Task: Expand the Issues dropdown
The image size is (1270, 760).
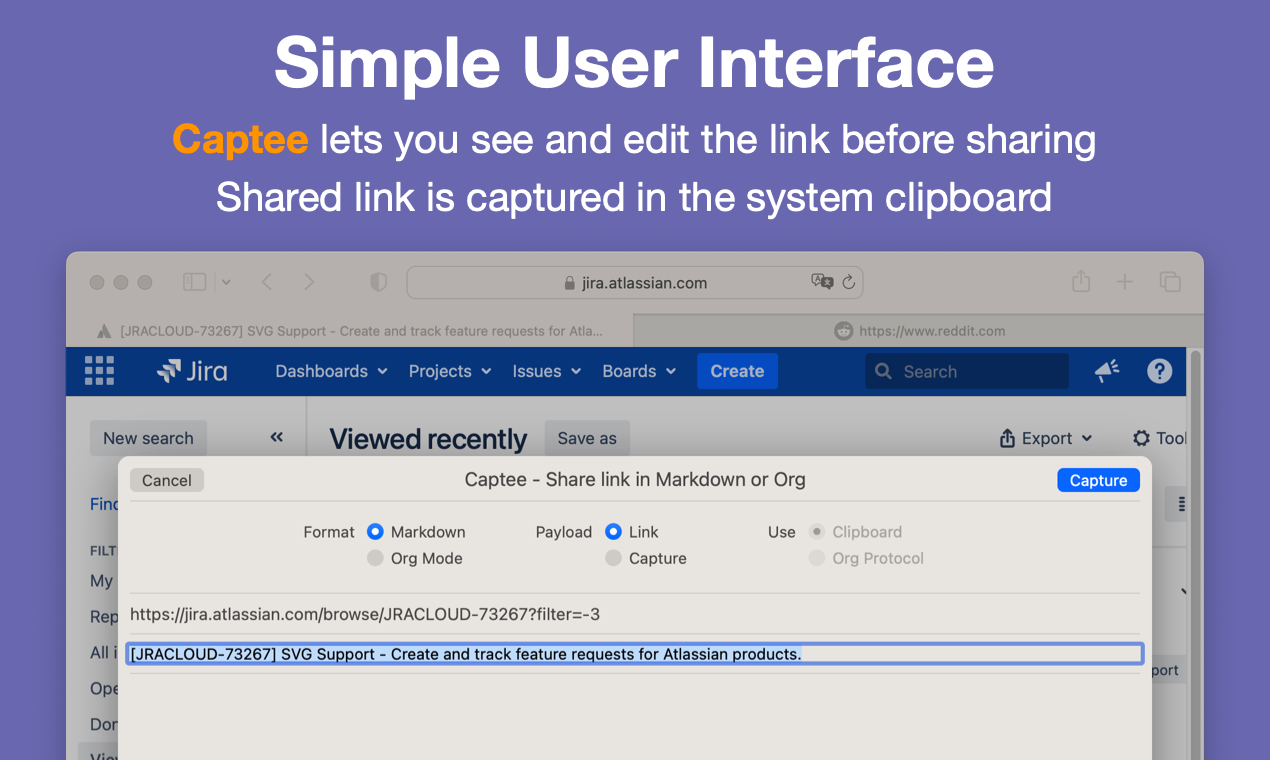Action: 547,371
